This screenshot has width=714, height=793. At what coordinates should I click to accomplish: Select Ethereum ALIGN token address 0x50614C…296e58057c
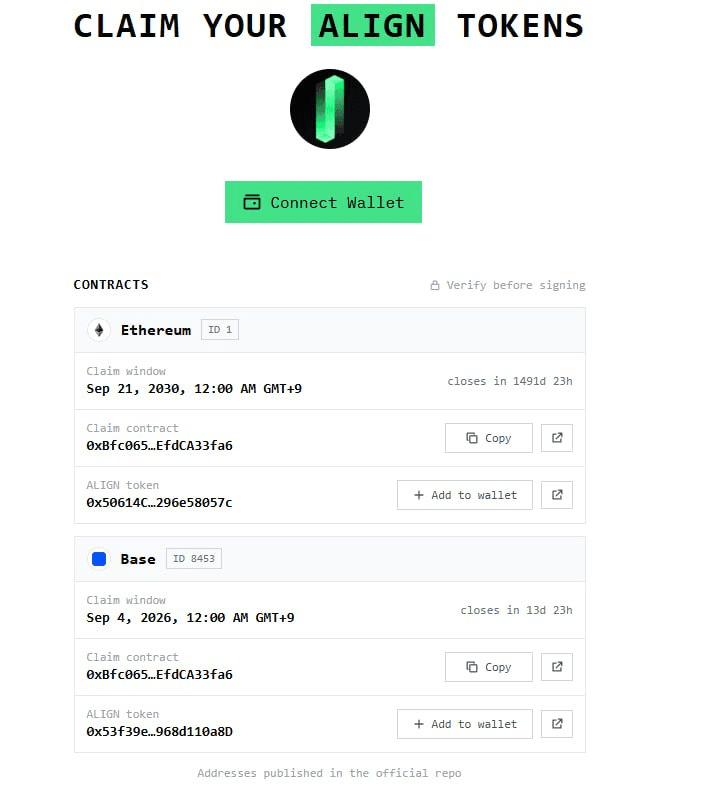pyautogui.click(x=159, y=503)
